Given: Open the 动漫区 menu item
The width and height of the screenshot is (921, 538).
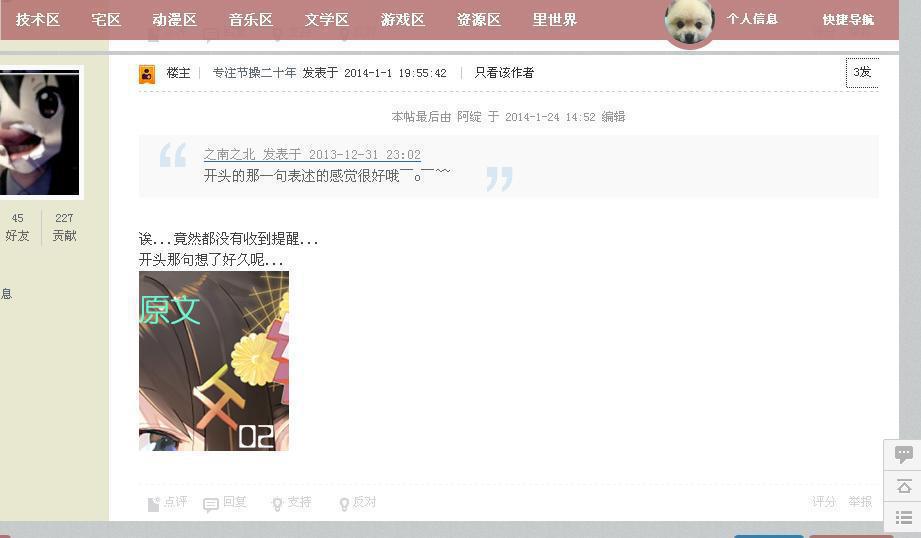Looking at the screenshot, I should (x=174, y=19).
